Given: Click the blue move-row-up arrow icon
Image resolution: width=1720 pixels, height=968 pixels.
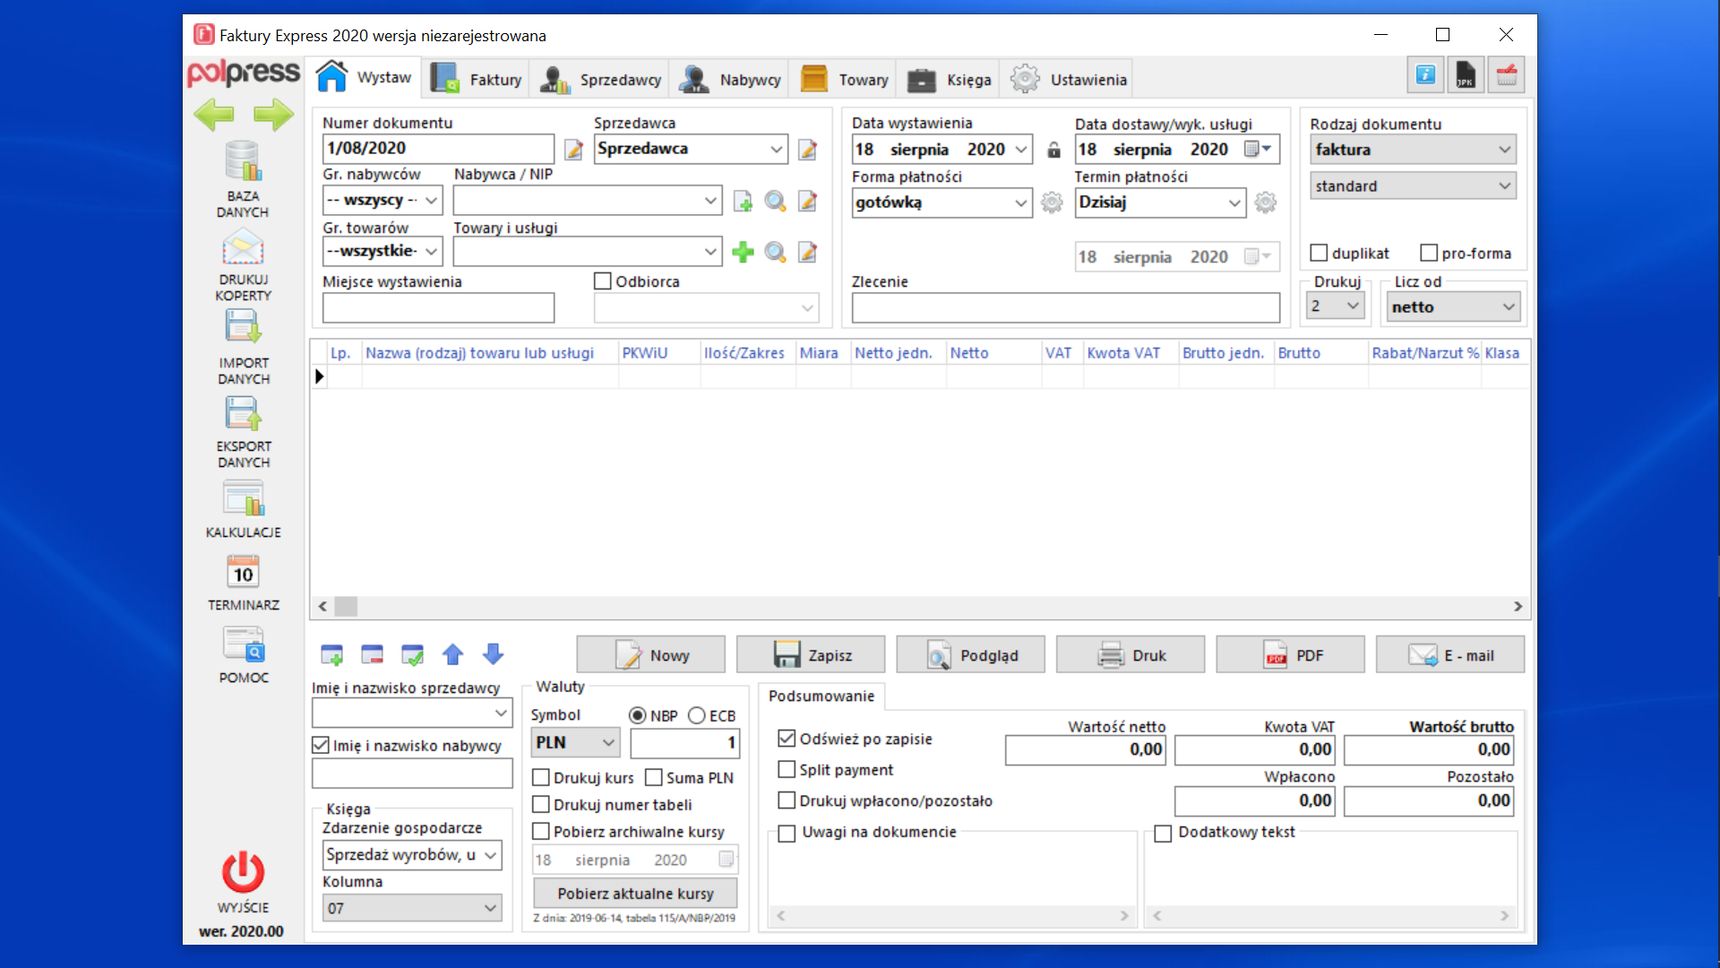Looking at the screenshot, I should tap(453, 655).
